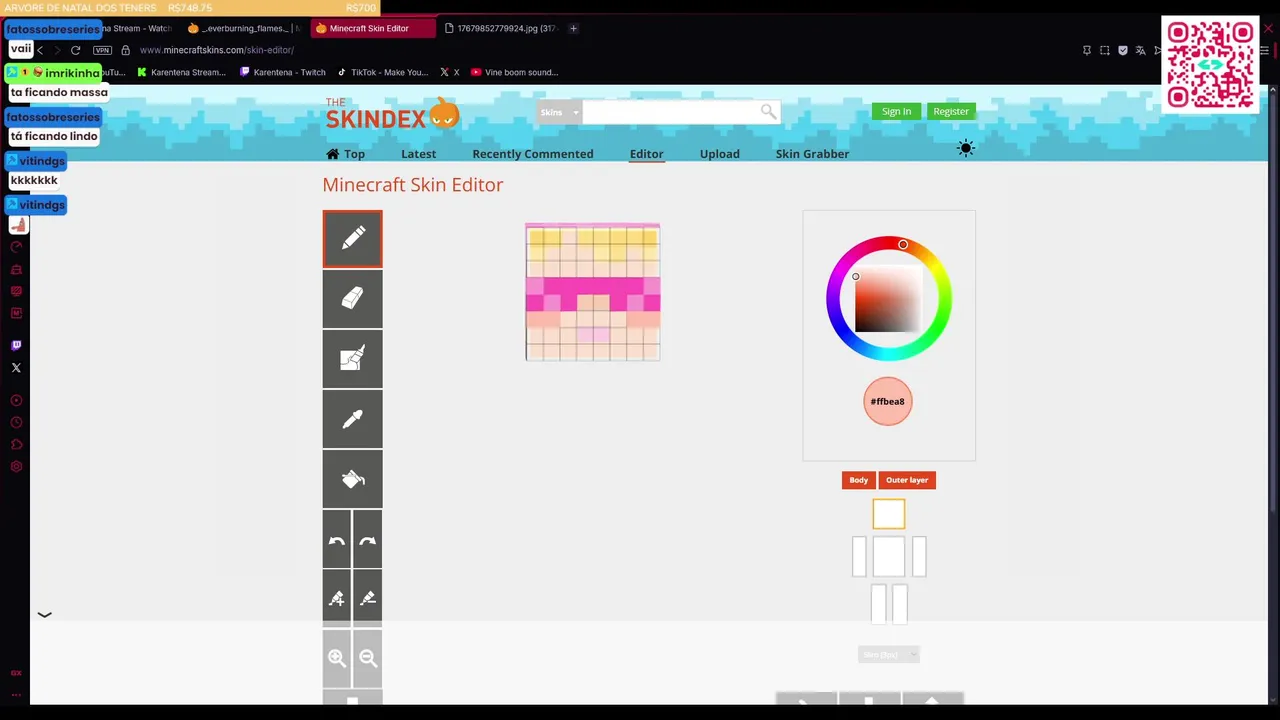Toggle dark mode with sun icon

pyautogui.click(x=965, y=148)
